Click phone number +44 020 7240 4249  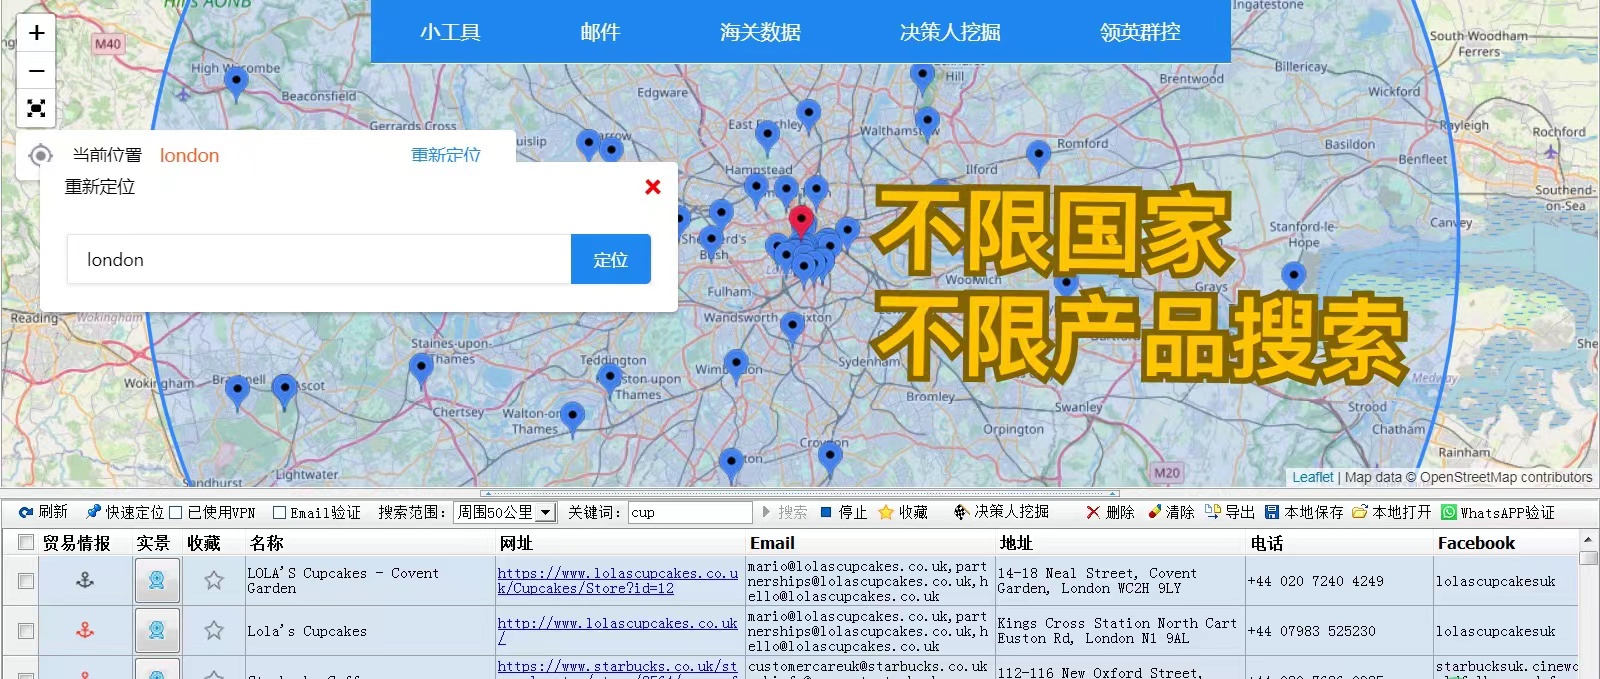click(1315, 581)
